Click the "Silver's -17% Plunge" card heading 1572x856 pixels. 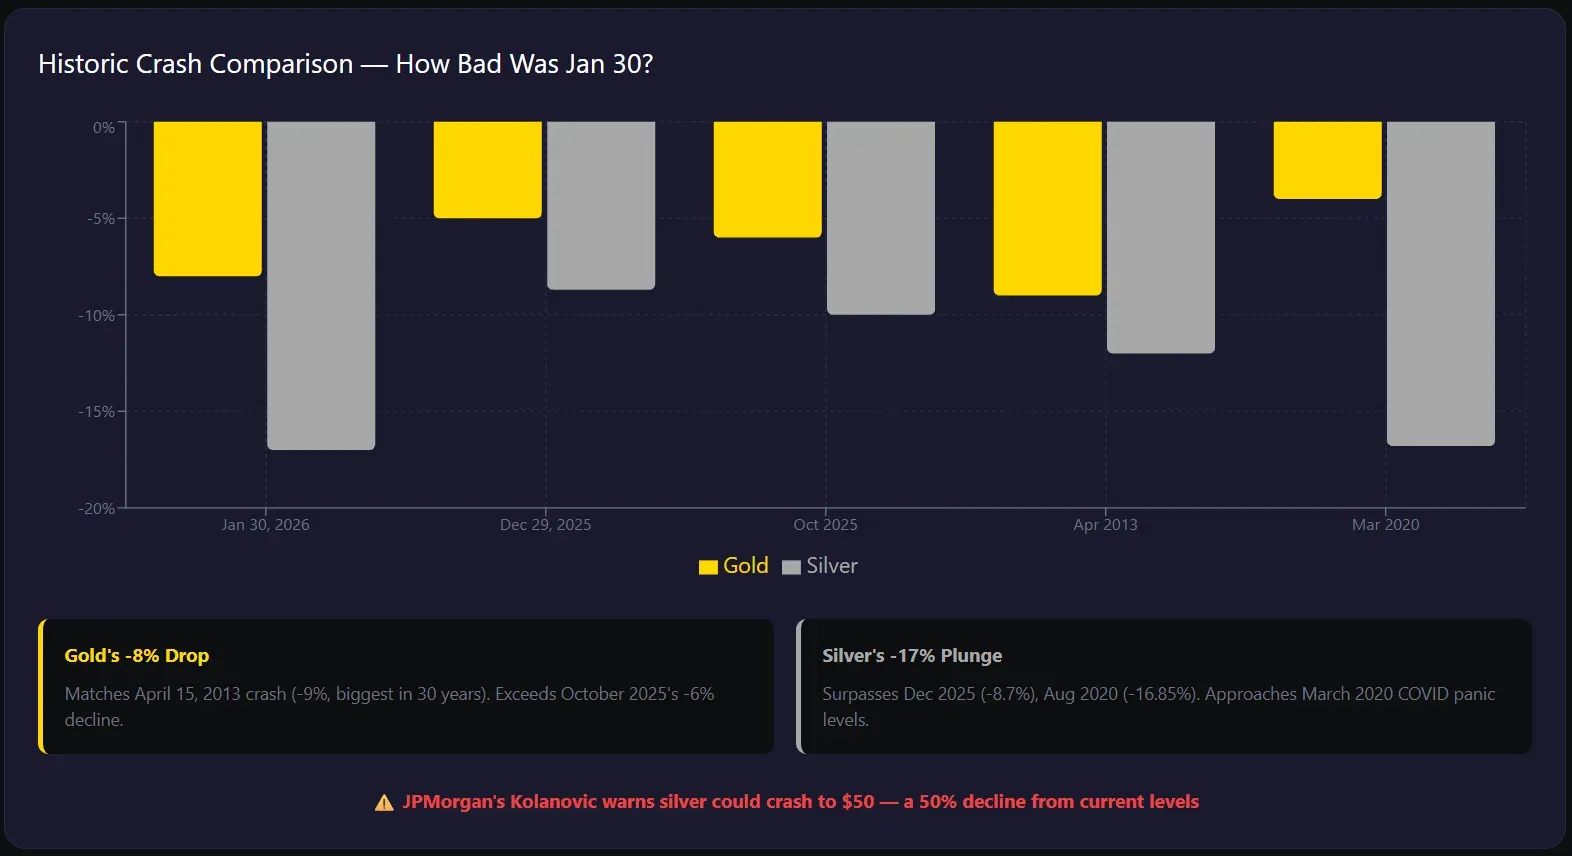click(912, 656)
